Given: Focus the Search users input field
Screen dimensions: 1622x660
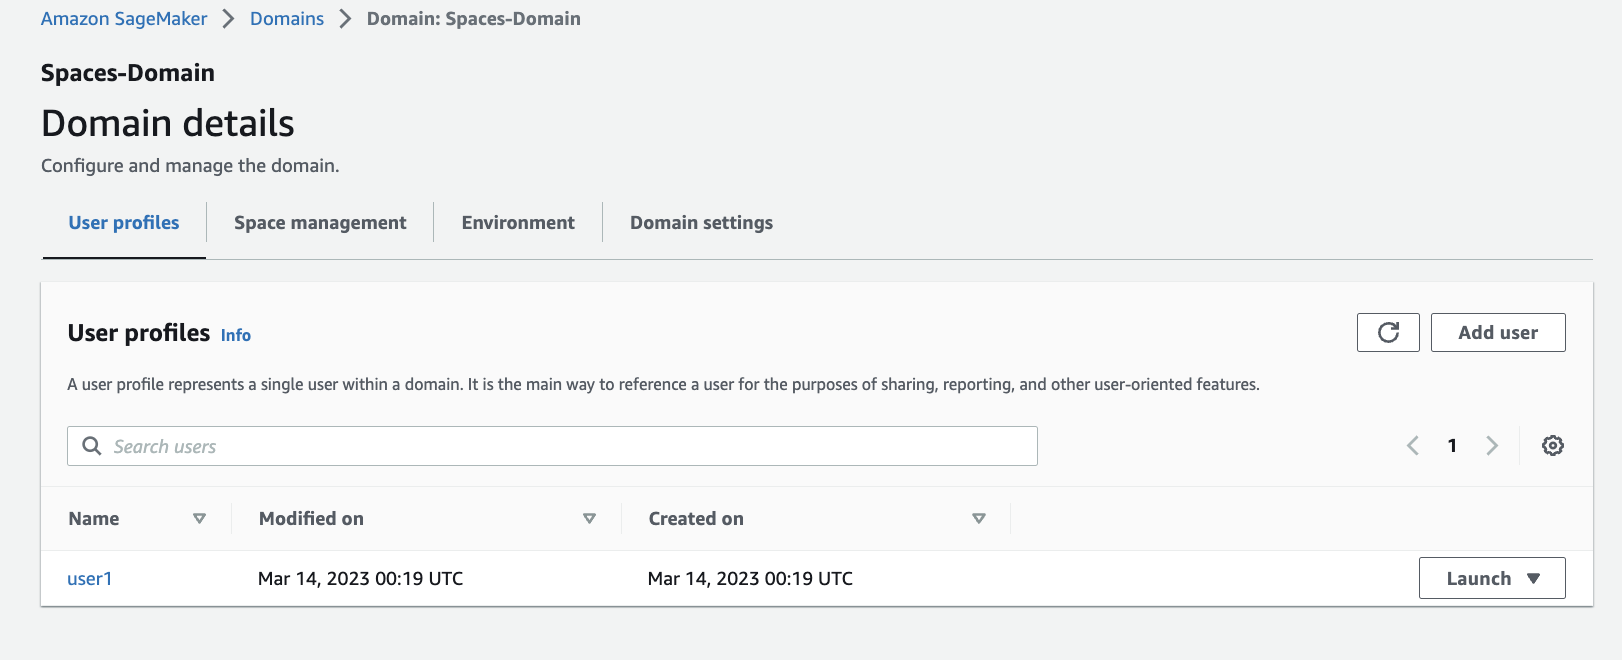Looking at the screenshot, I should pos(552,446).
